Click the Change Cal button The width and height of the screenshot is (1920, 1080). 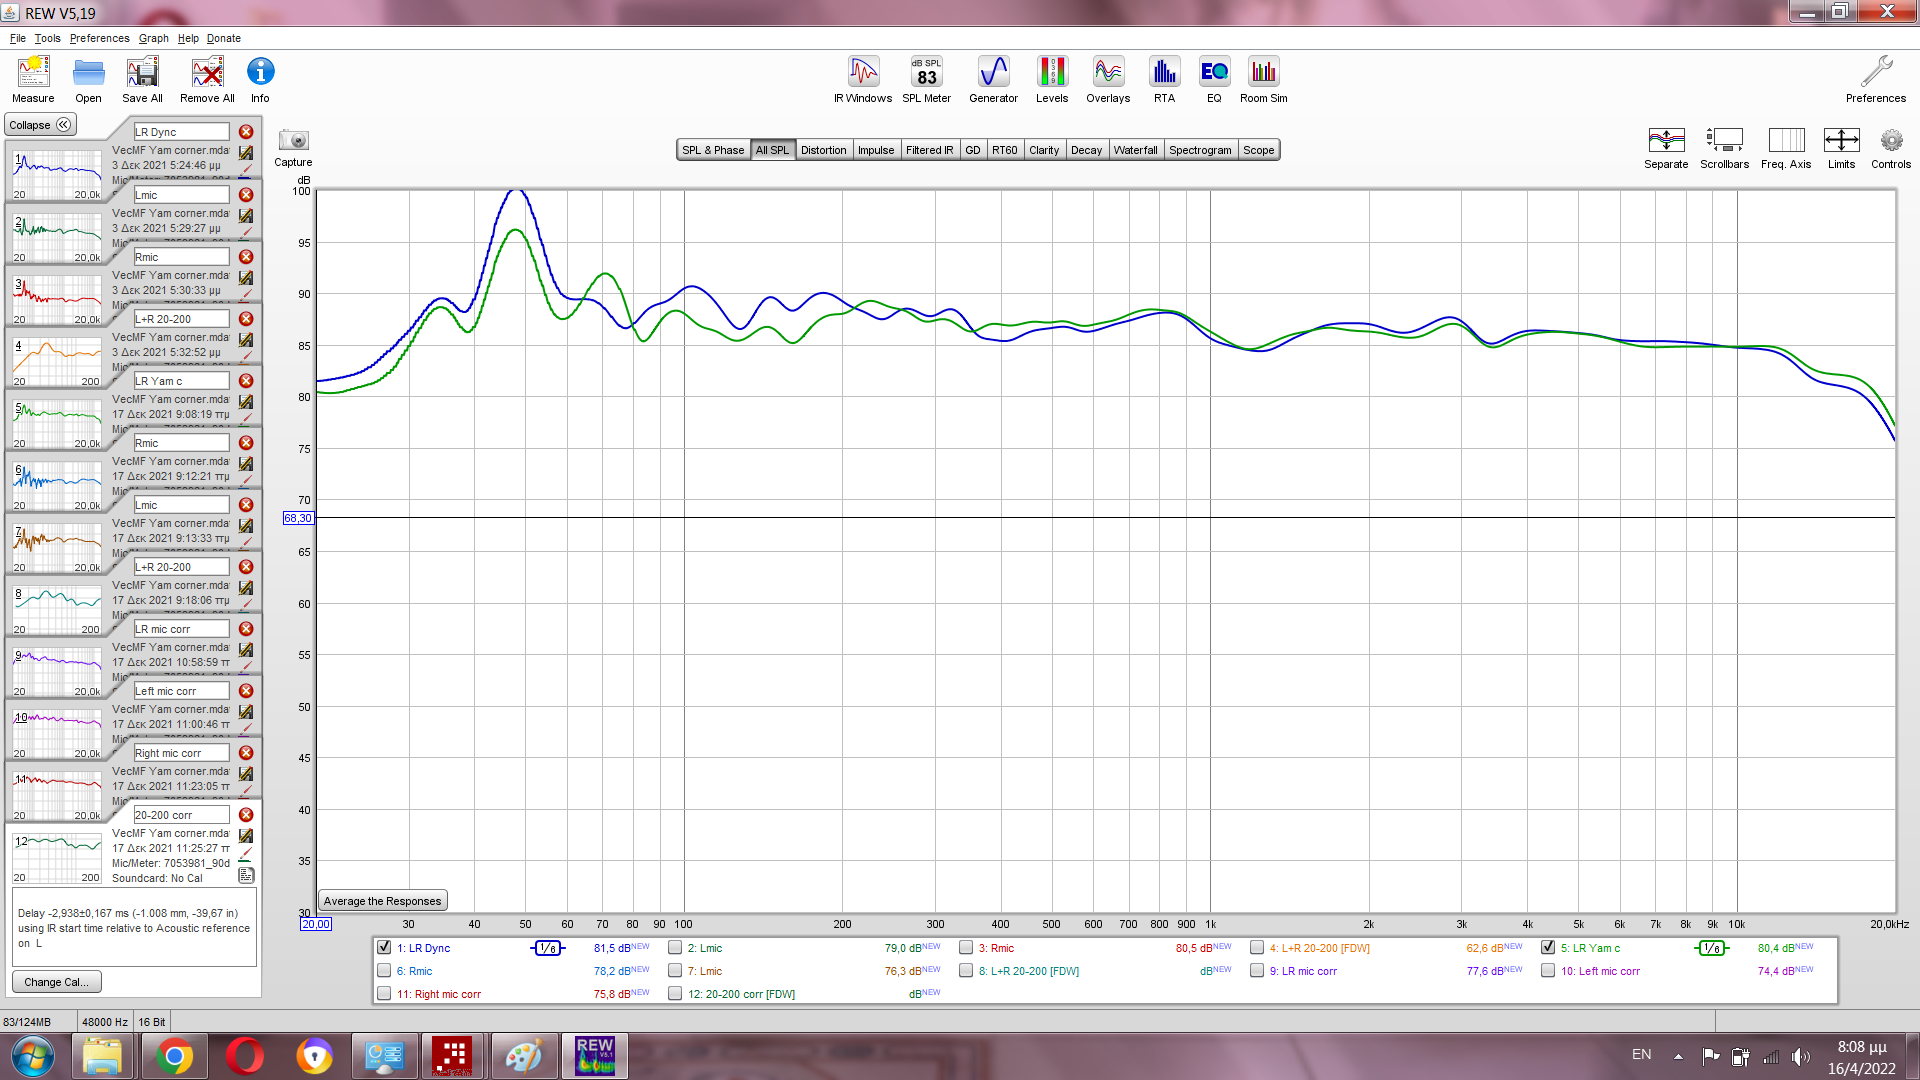tap(56, 982)
